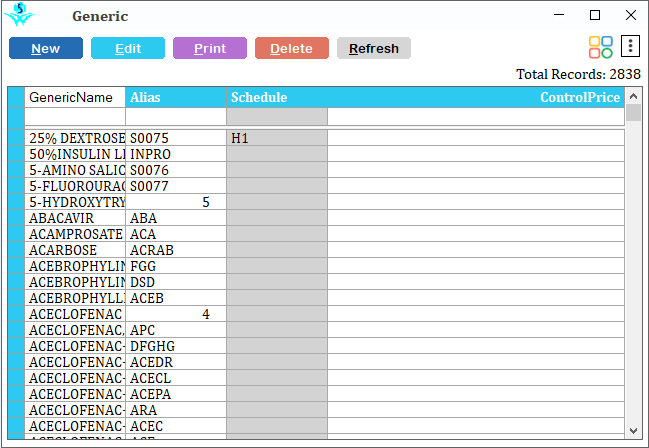Click the Delete button
The width and height of the screenshot is (649, 448).
292,48
